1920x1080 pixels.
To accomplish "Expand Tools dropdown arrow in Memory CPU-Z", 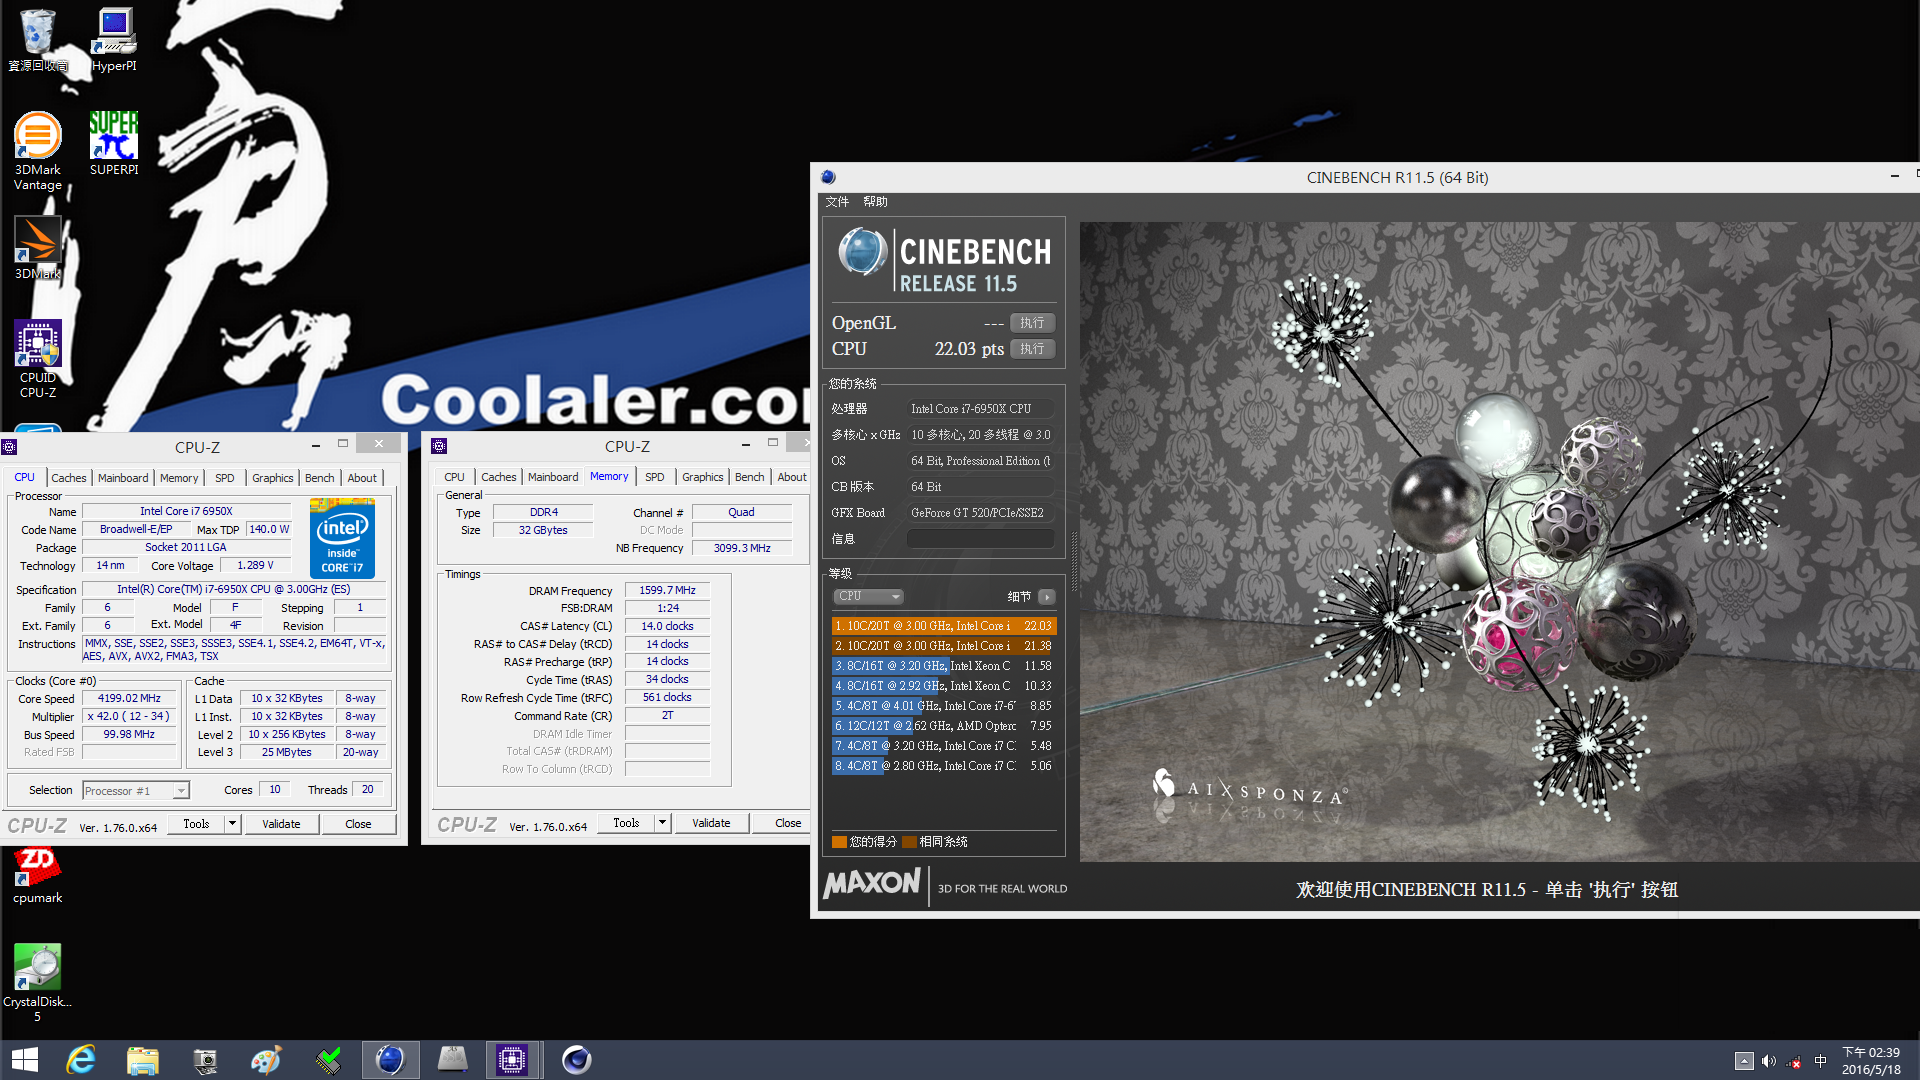I will [662, 823].
